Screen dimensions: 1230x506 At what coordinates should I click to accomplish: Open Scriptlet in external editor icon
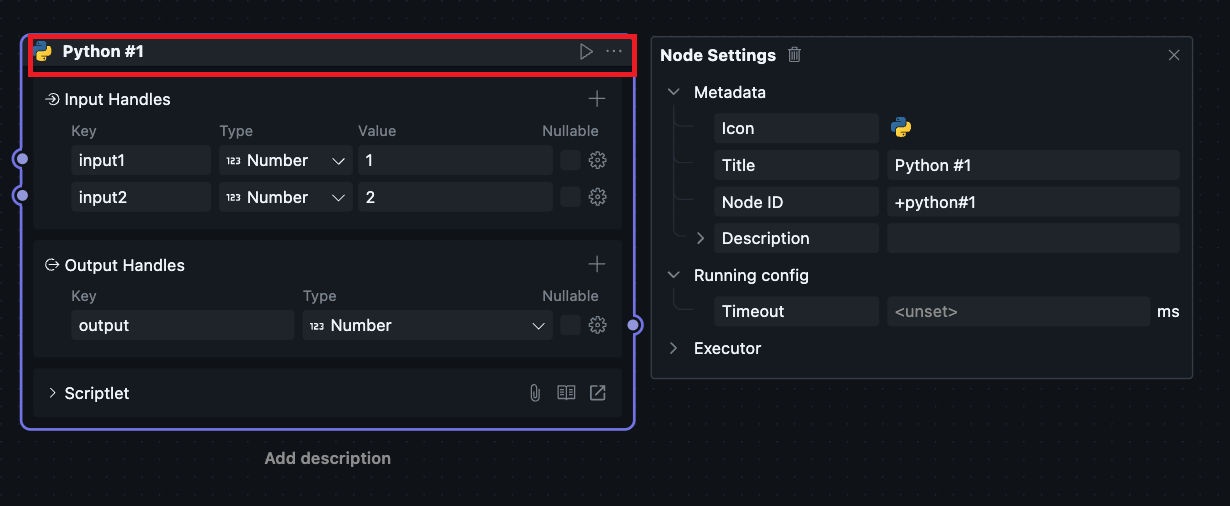(597, 393)
